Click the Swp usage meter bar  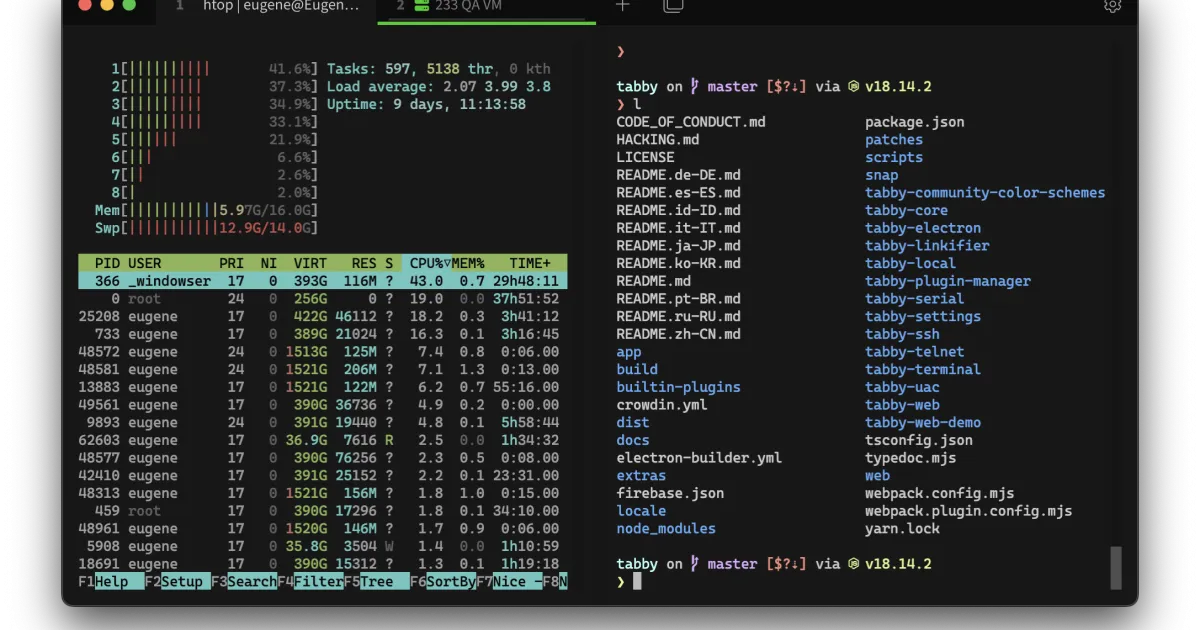(x=206, y=228)
